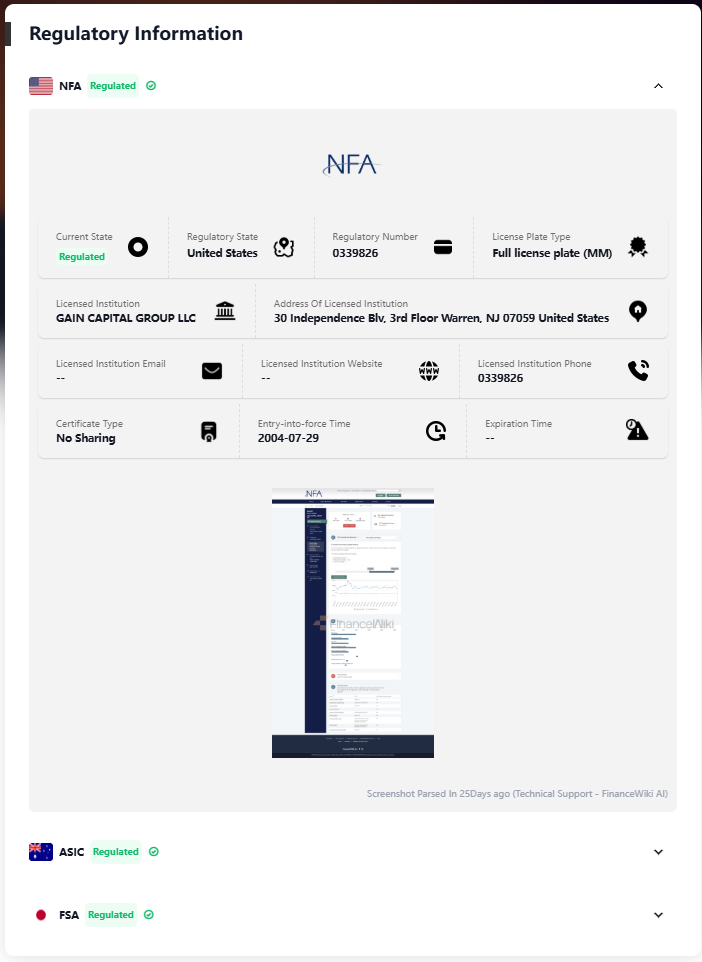Screen dimensions: 702x962
Task: Click the Japan flag icon beside FSA
Action: [x=41, y=915]
